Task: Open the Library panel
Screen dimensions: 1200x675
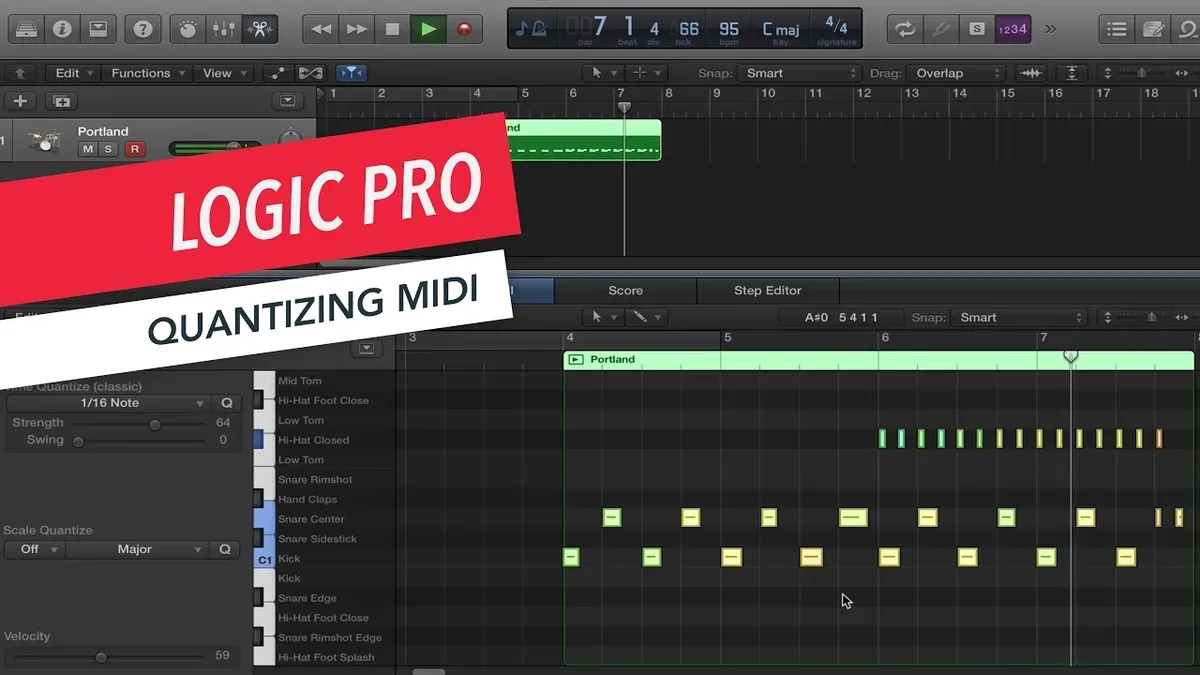Action: pyautogui.click(x=25, y=29)
